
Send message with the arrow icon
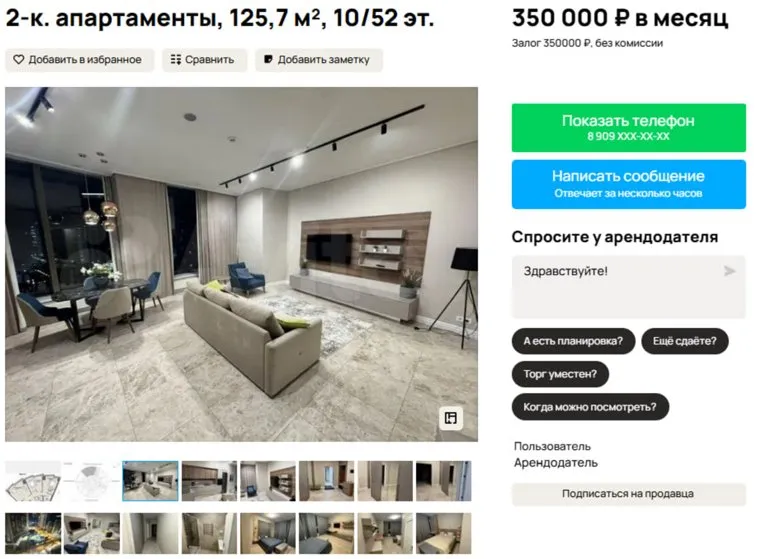(729, 271)
